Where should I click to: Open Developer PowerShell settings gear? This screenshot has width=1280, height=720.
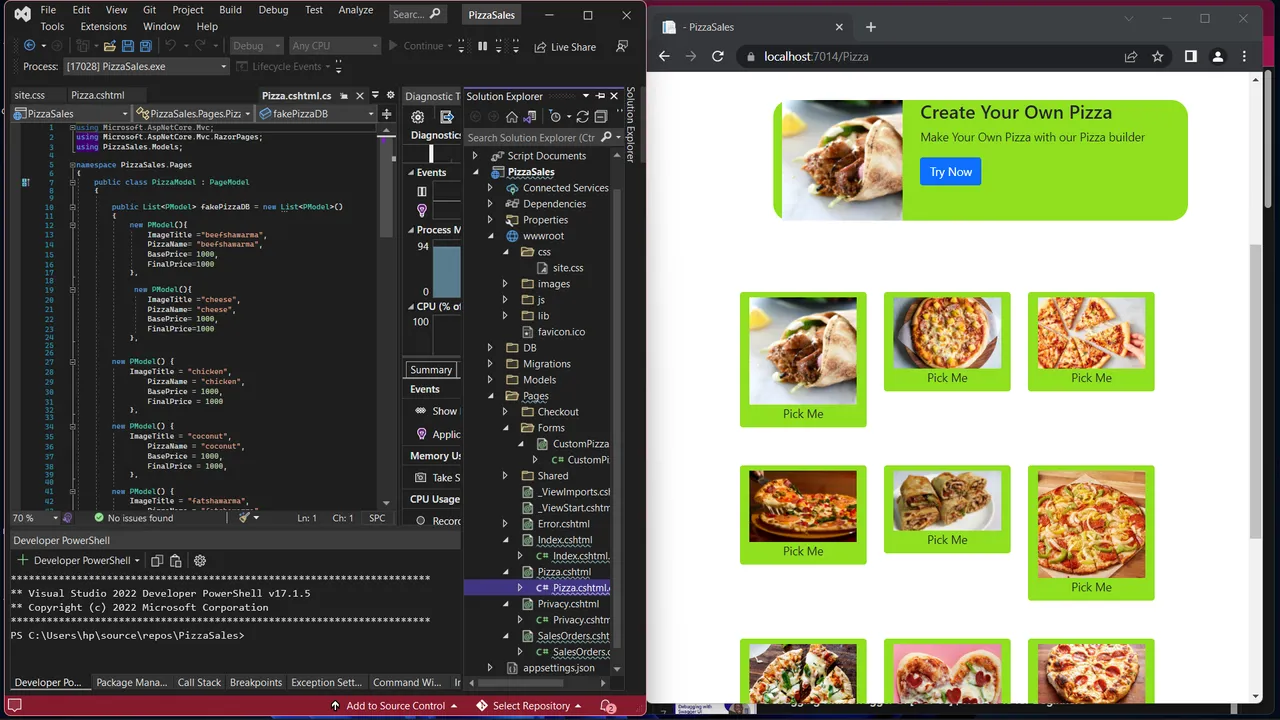pos(199,561)
